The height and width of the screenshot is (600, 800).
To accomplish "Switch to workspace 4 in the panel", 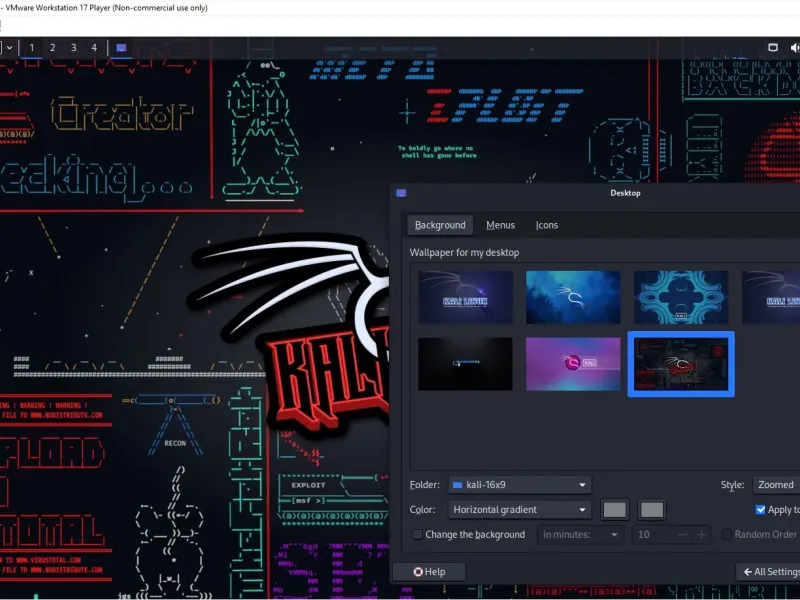I will pyautogui.click(x=94, y=48).
